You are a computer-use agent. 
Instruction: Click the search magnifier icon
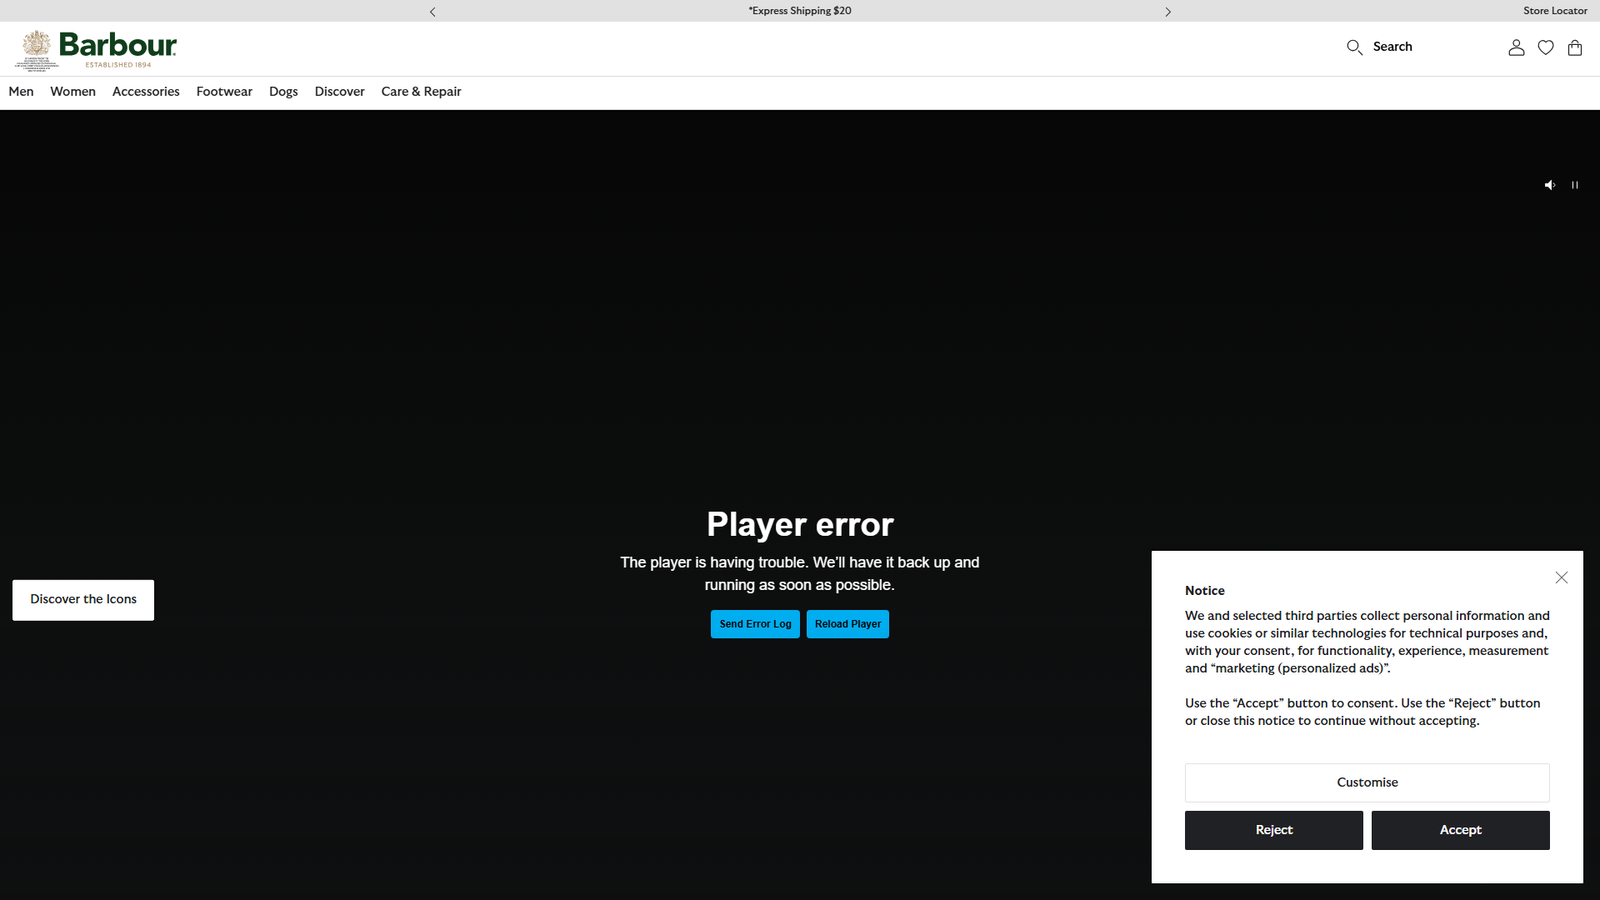(1354, 47)
